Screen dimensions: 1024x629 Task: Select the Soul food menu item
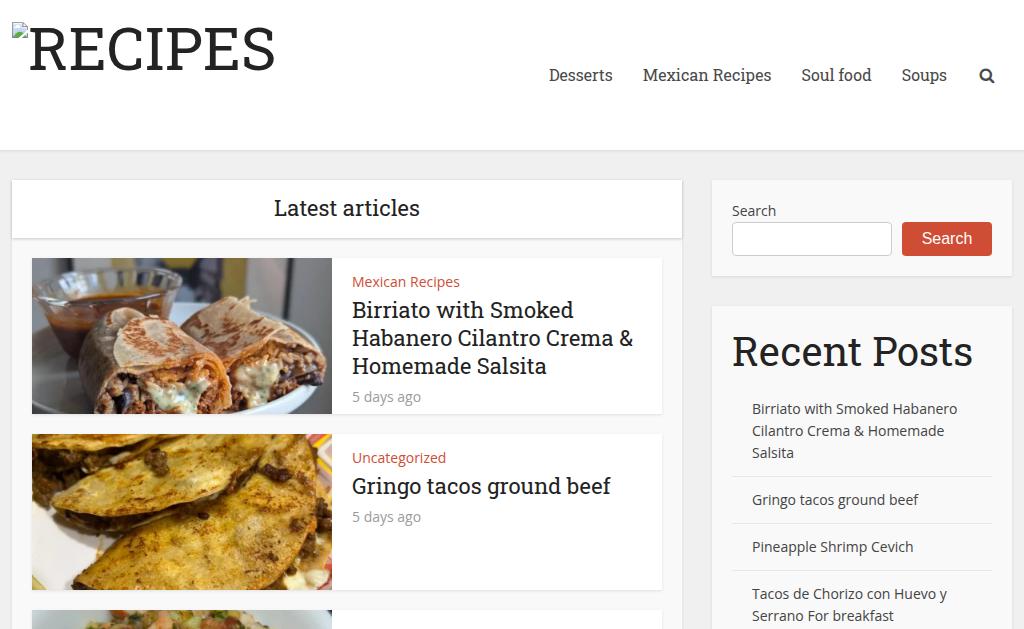(836, 75)
